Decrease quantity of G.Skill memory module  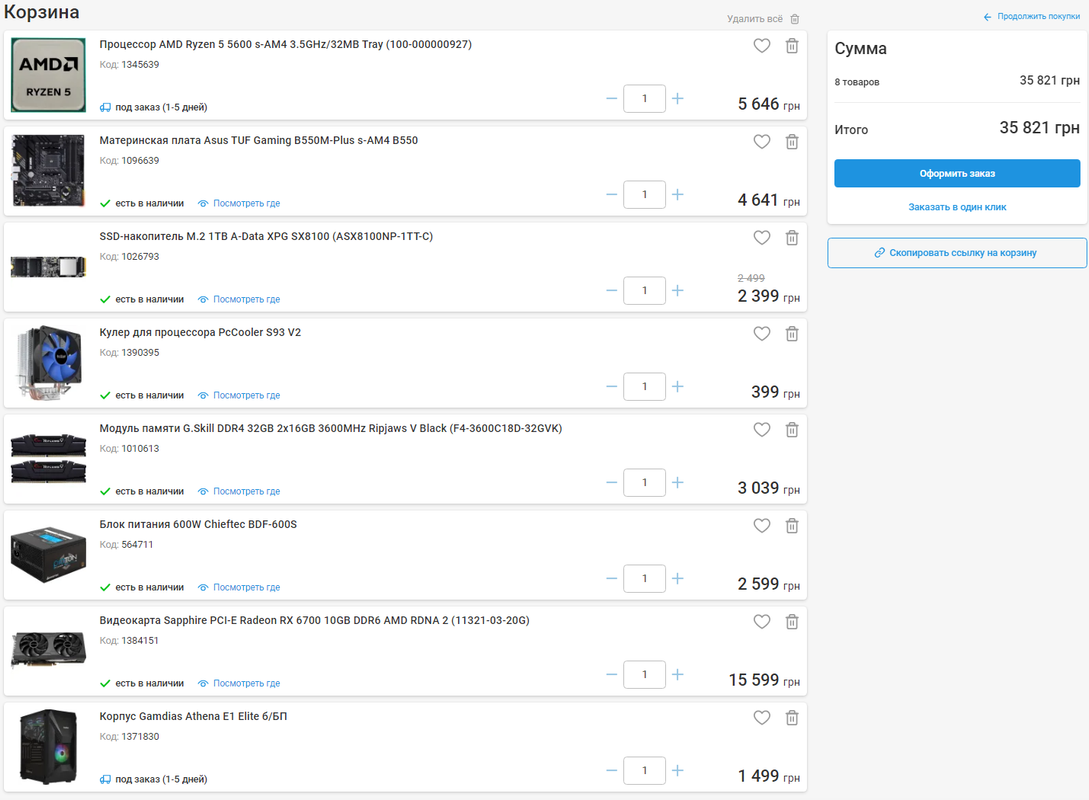click(611, 483)
